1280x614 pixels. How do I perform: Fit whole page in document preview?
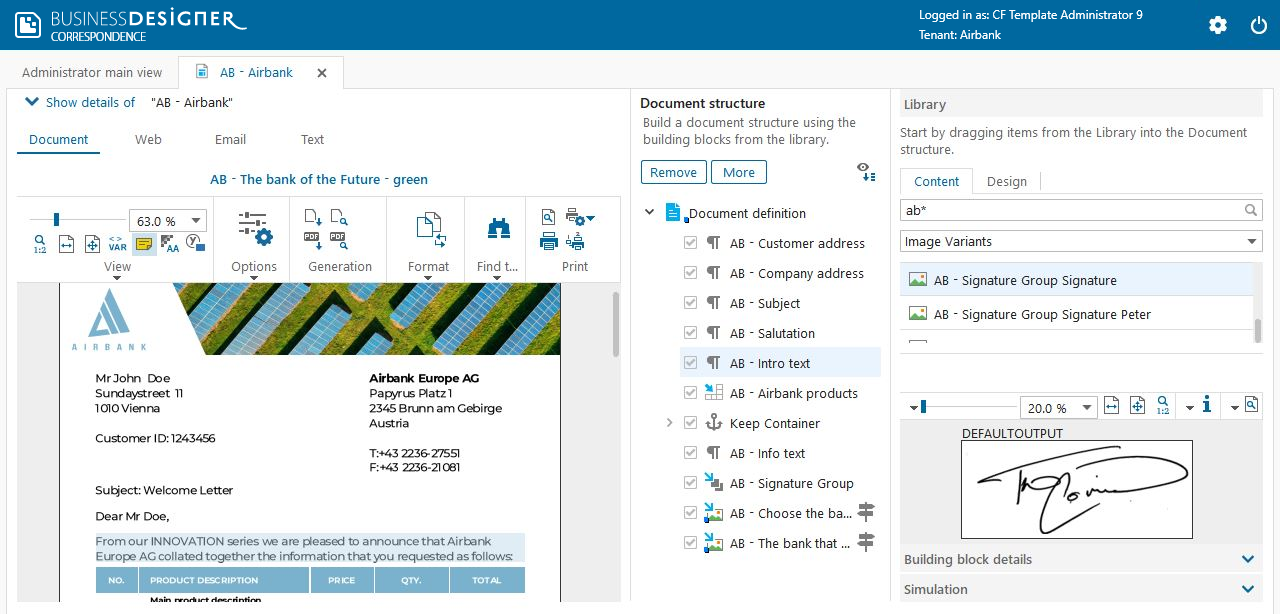[92, 242]
